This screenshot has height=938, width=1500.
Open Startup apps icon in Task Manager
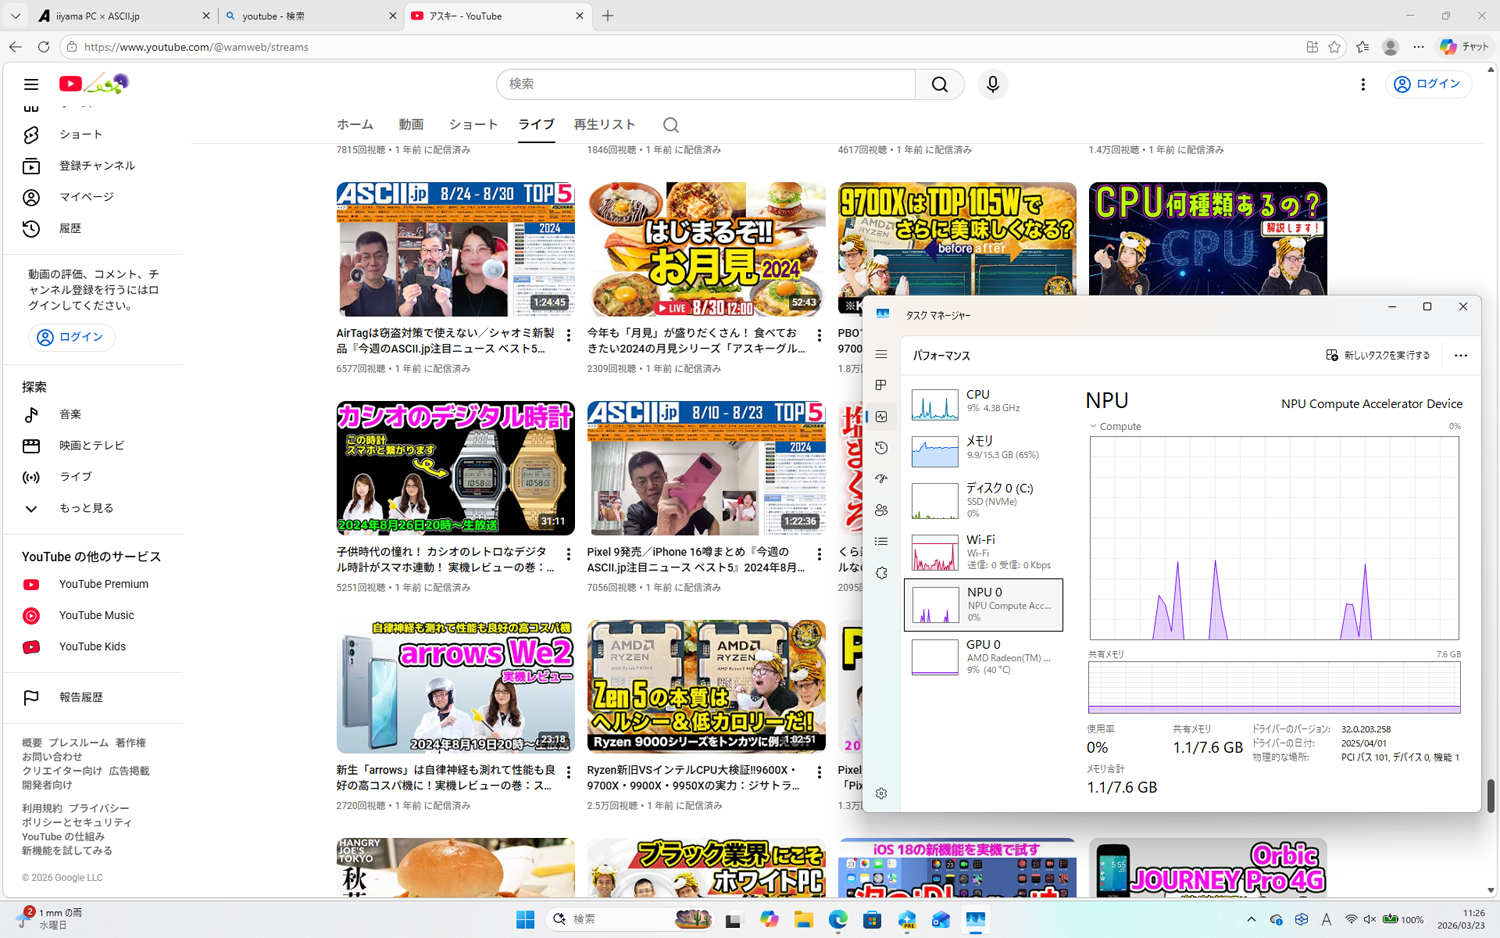(881, 479)
